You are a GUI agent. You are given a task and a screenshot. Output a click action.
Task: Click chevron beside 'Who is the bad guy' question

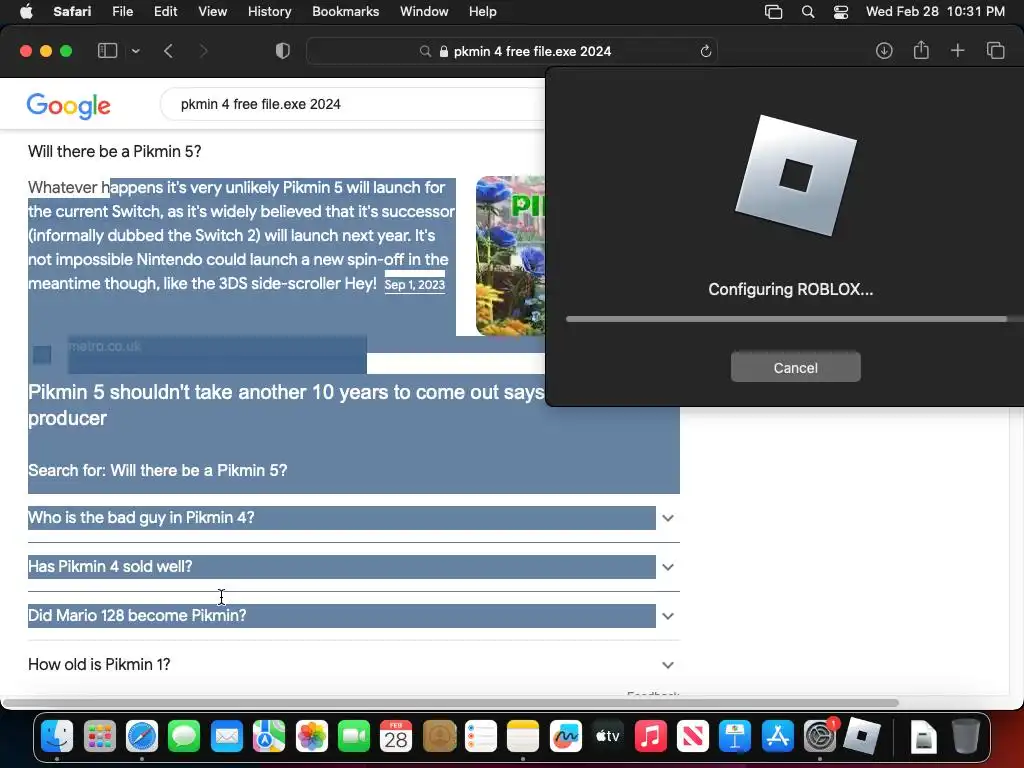pyautogui.click(x=667, y=518)
